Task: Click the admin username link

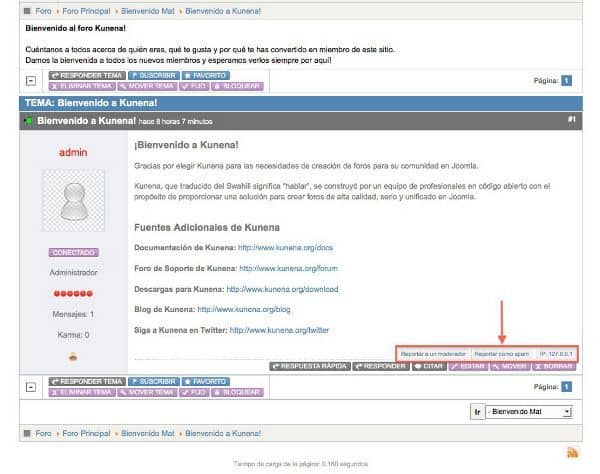Action: (x=73, y=152)
